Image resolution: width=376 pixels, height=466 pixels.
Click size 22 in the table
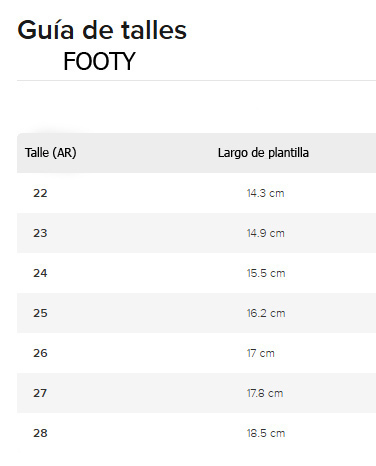tap(40, 193)
